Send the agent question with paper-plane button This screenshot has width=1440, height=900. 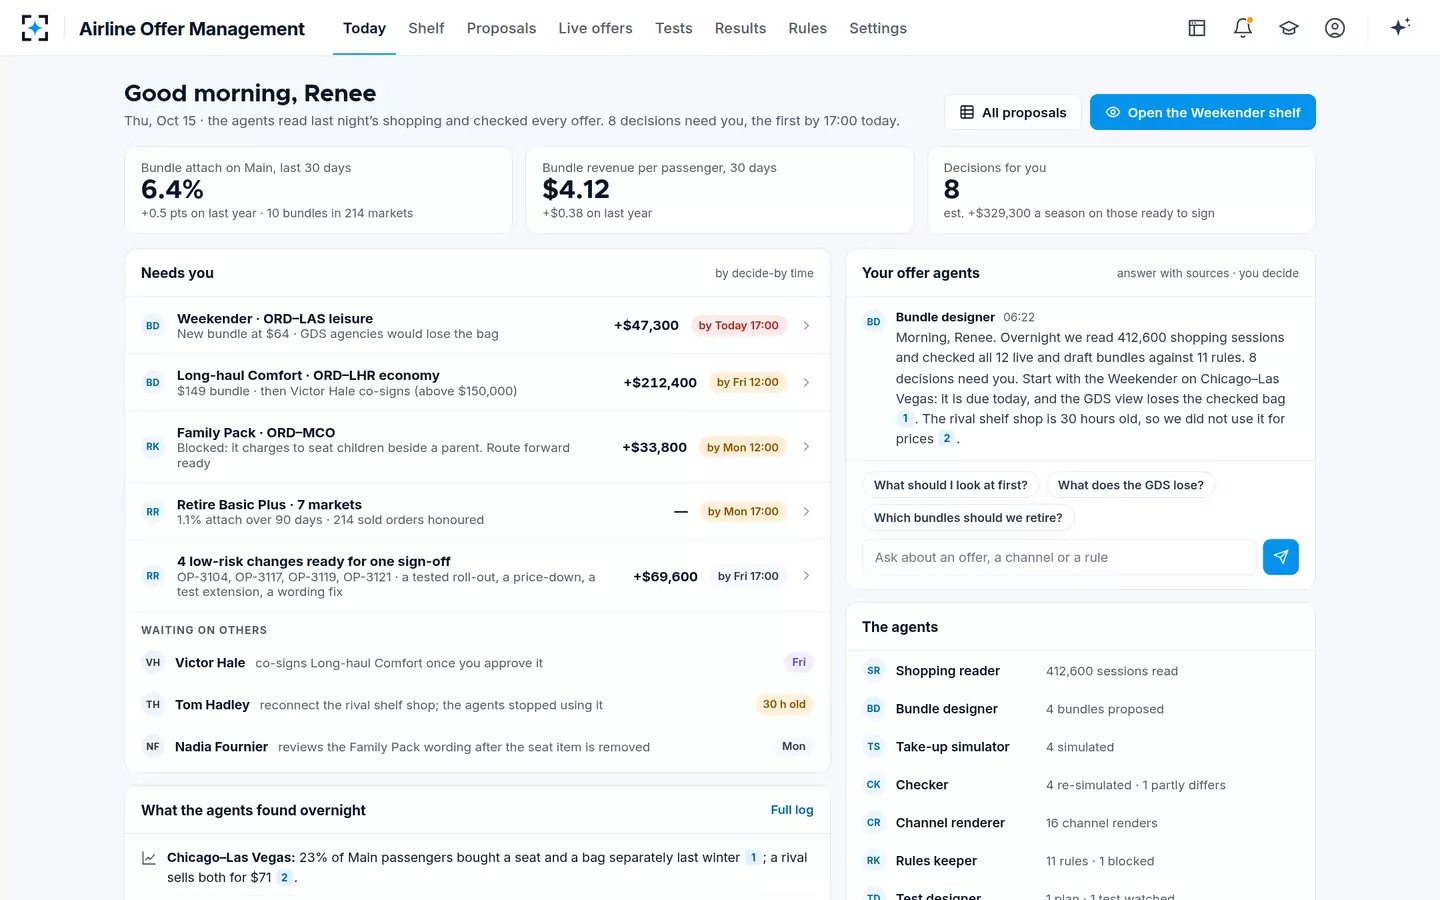pos(1281,557)
